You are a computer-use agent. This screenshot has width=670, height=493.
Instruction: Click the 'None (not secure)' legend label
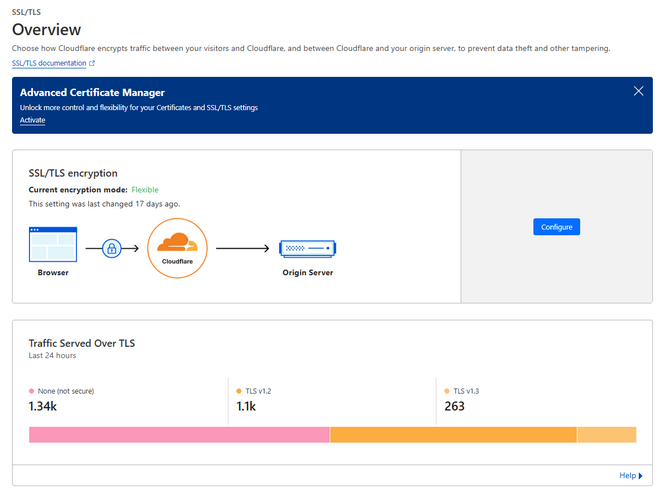point(66,391)
